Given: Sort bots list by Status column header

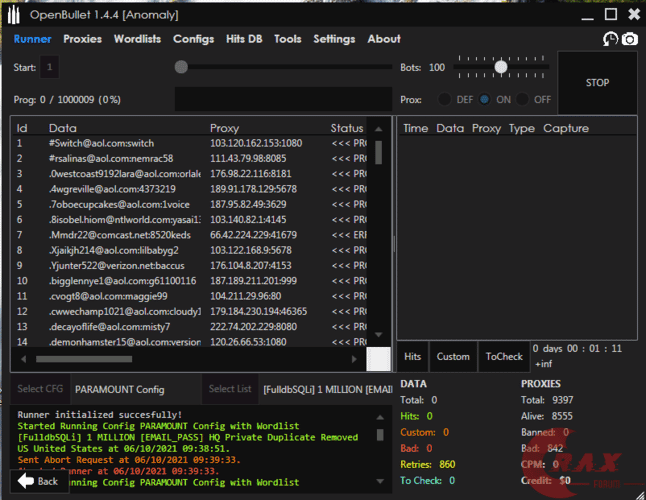Looking at the screenshot, I should pos(347,128).
